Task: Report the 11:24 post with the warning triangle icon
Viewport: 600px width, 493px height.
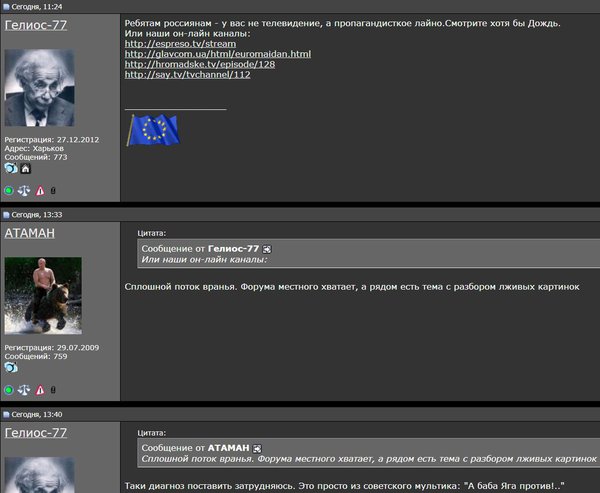Action: 40,190
